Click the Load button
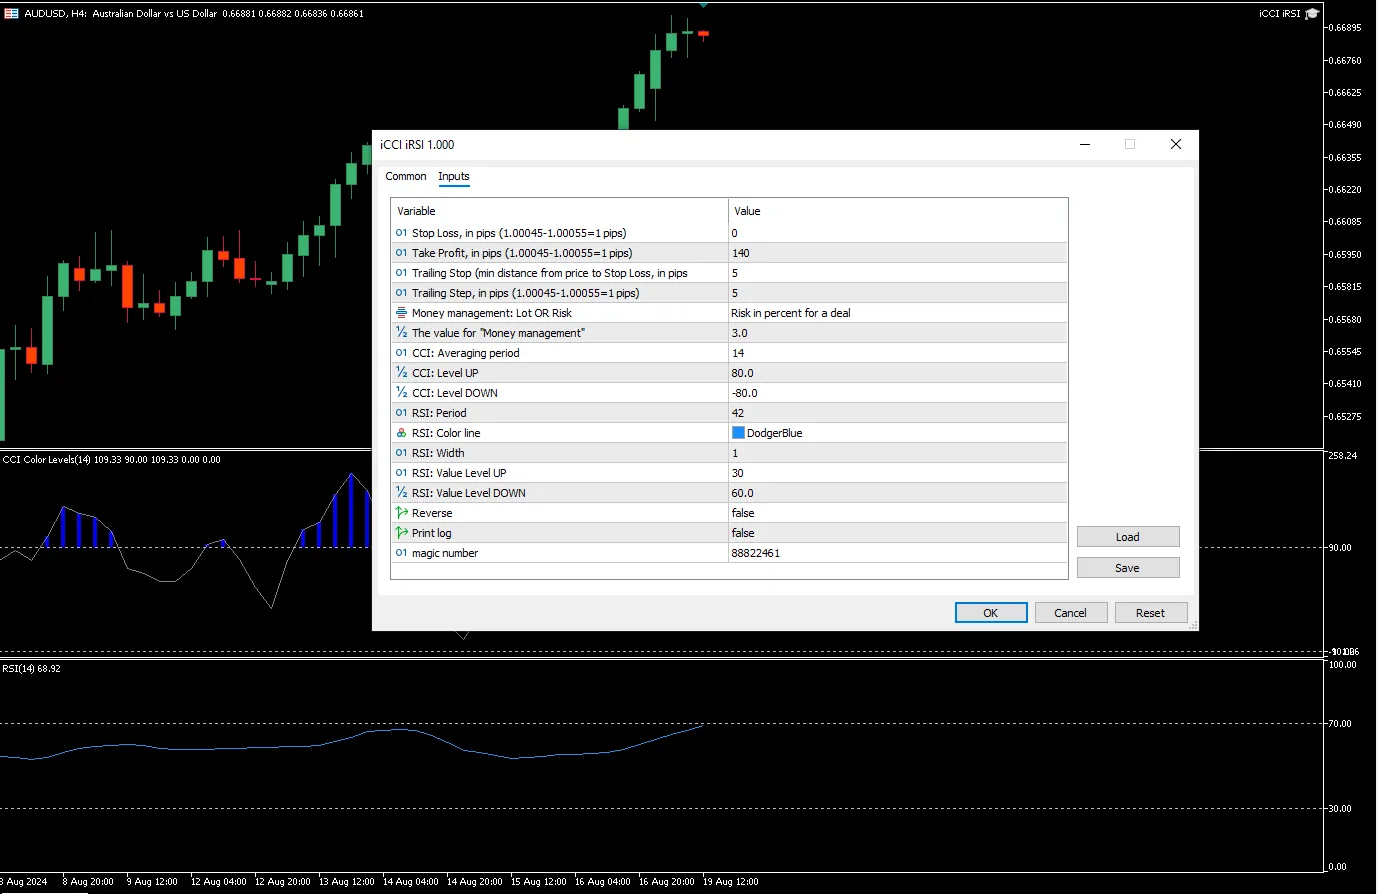1378x894 pixels. (x=1127, y=537)
